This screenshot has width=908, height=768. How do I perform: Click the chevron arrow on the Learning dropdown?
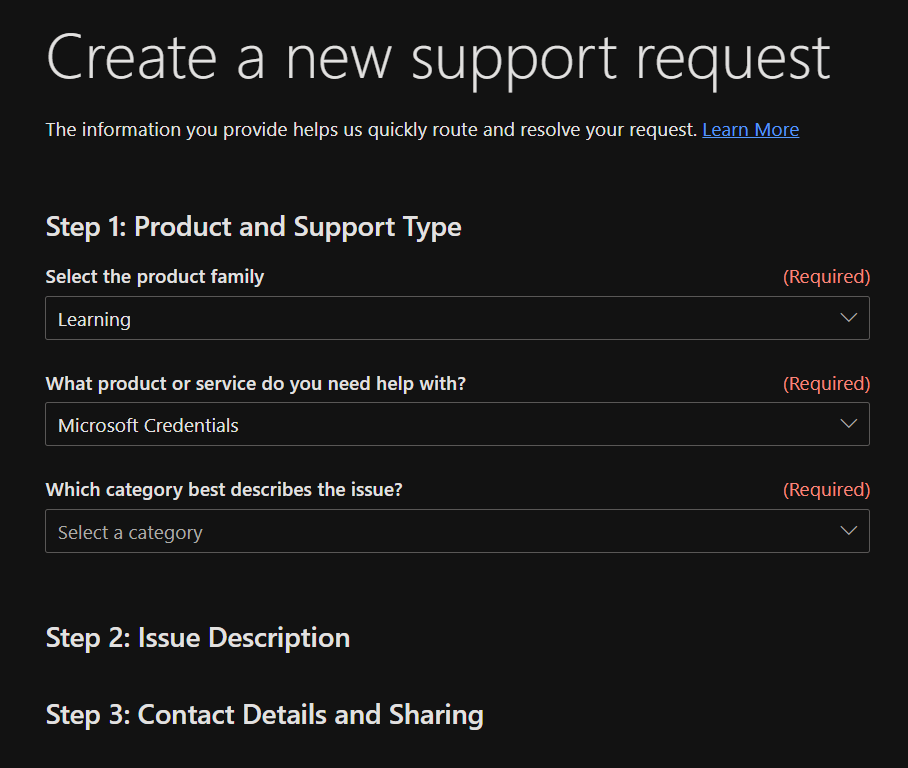[x=849, y=318]
